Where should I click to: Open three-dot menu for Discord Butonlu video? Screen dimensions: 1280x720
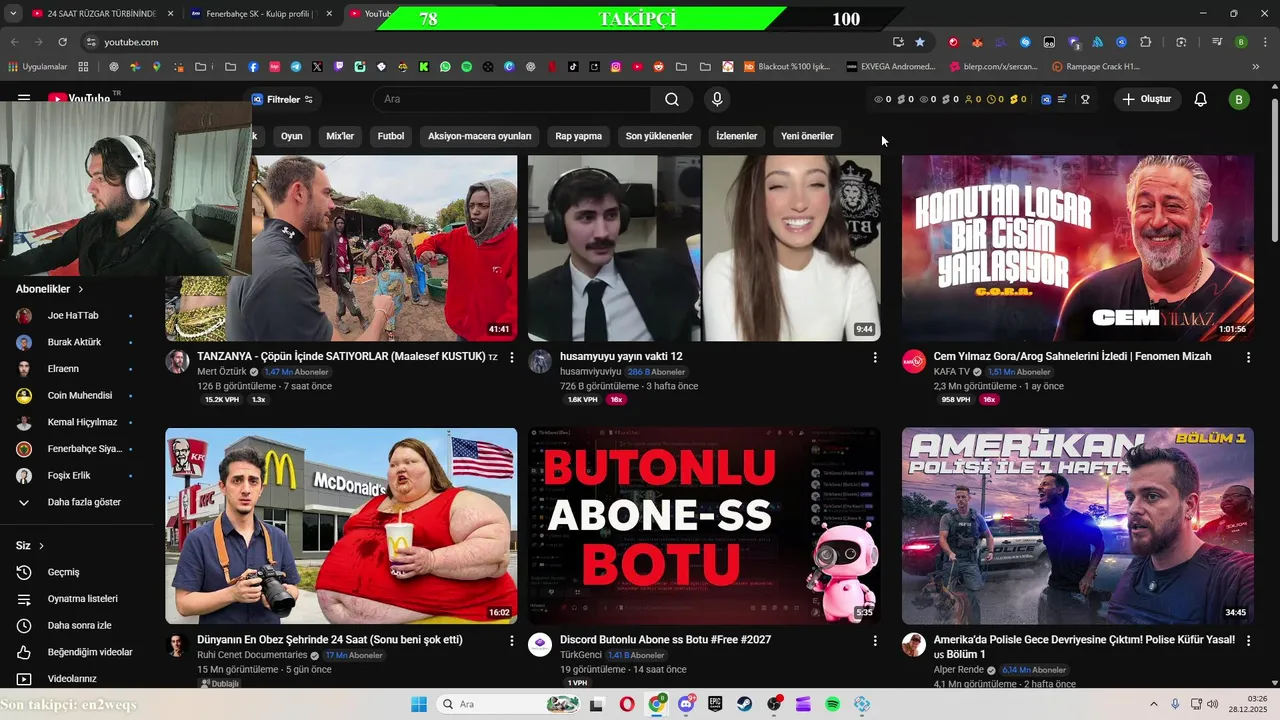click(x=875, y=640)
